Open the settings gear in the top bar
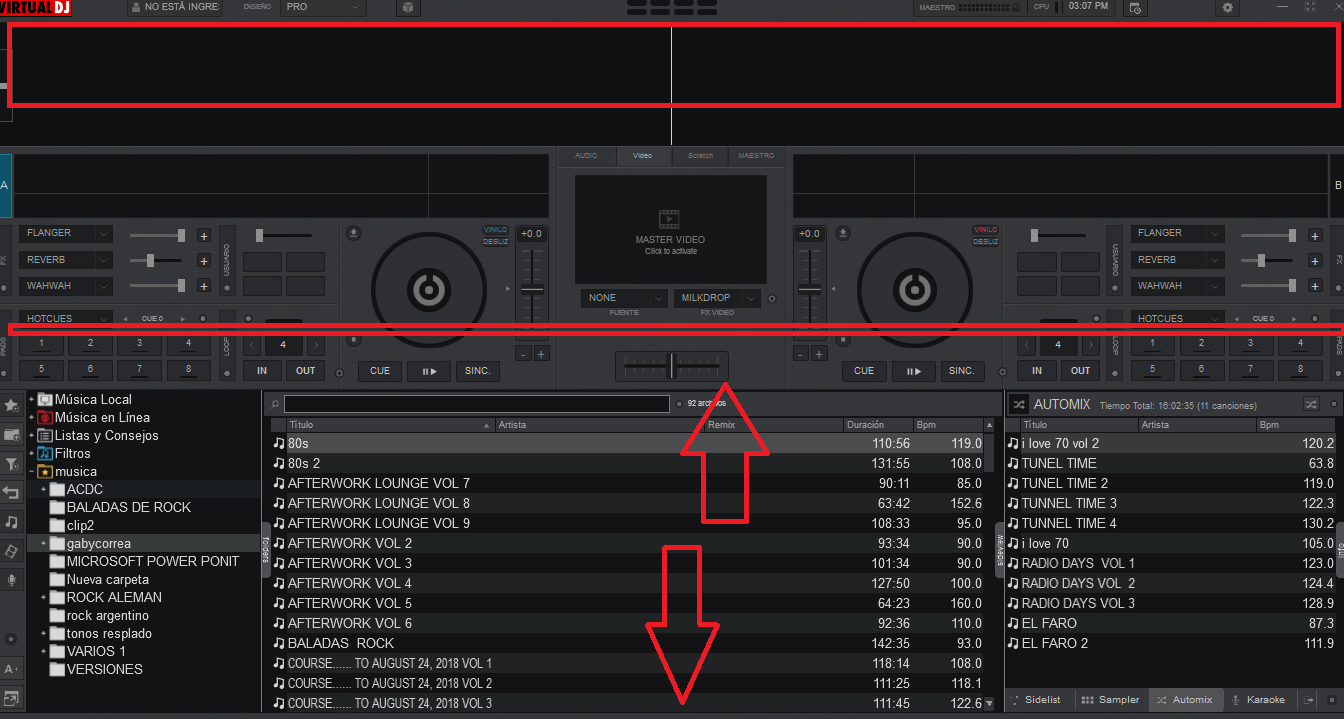Viewport: 1344px width, 719px height. (x=1228, y=7)
